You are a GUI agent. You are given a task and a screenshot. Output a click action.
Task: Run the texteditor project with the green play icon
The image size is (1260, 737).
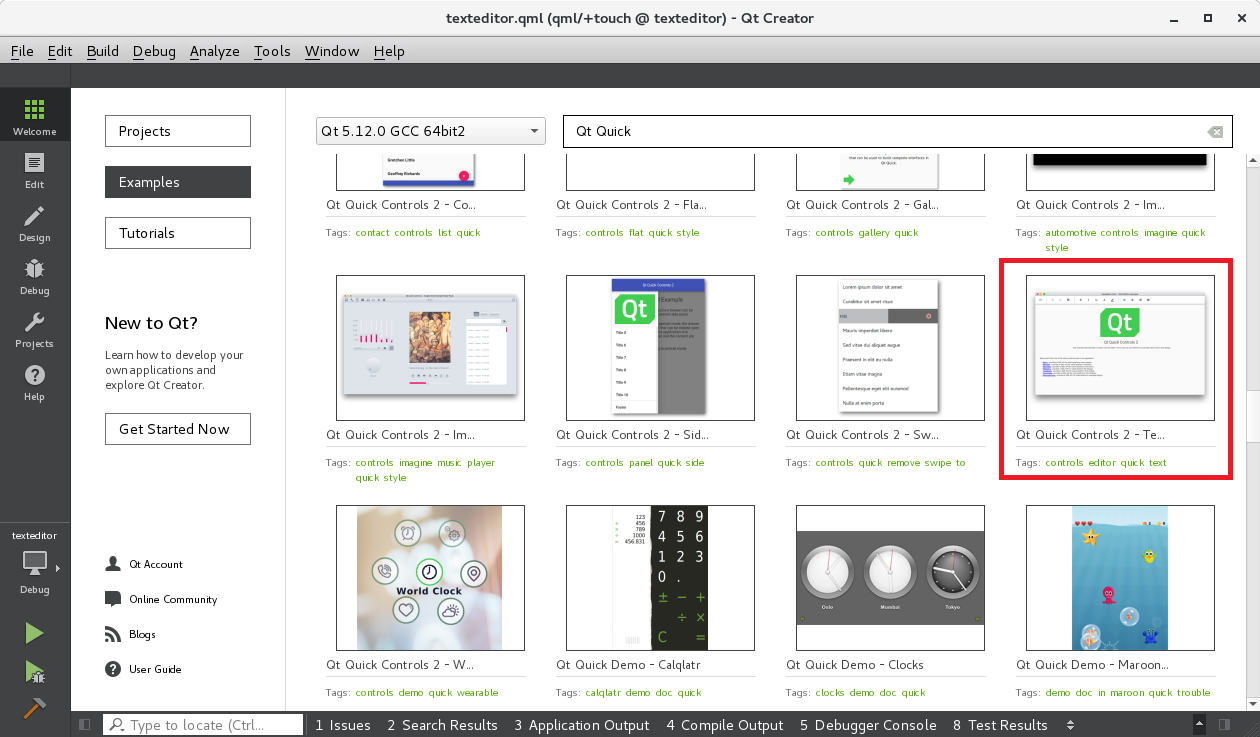pos(34,632)
